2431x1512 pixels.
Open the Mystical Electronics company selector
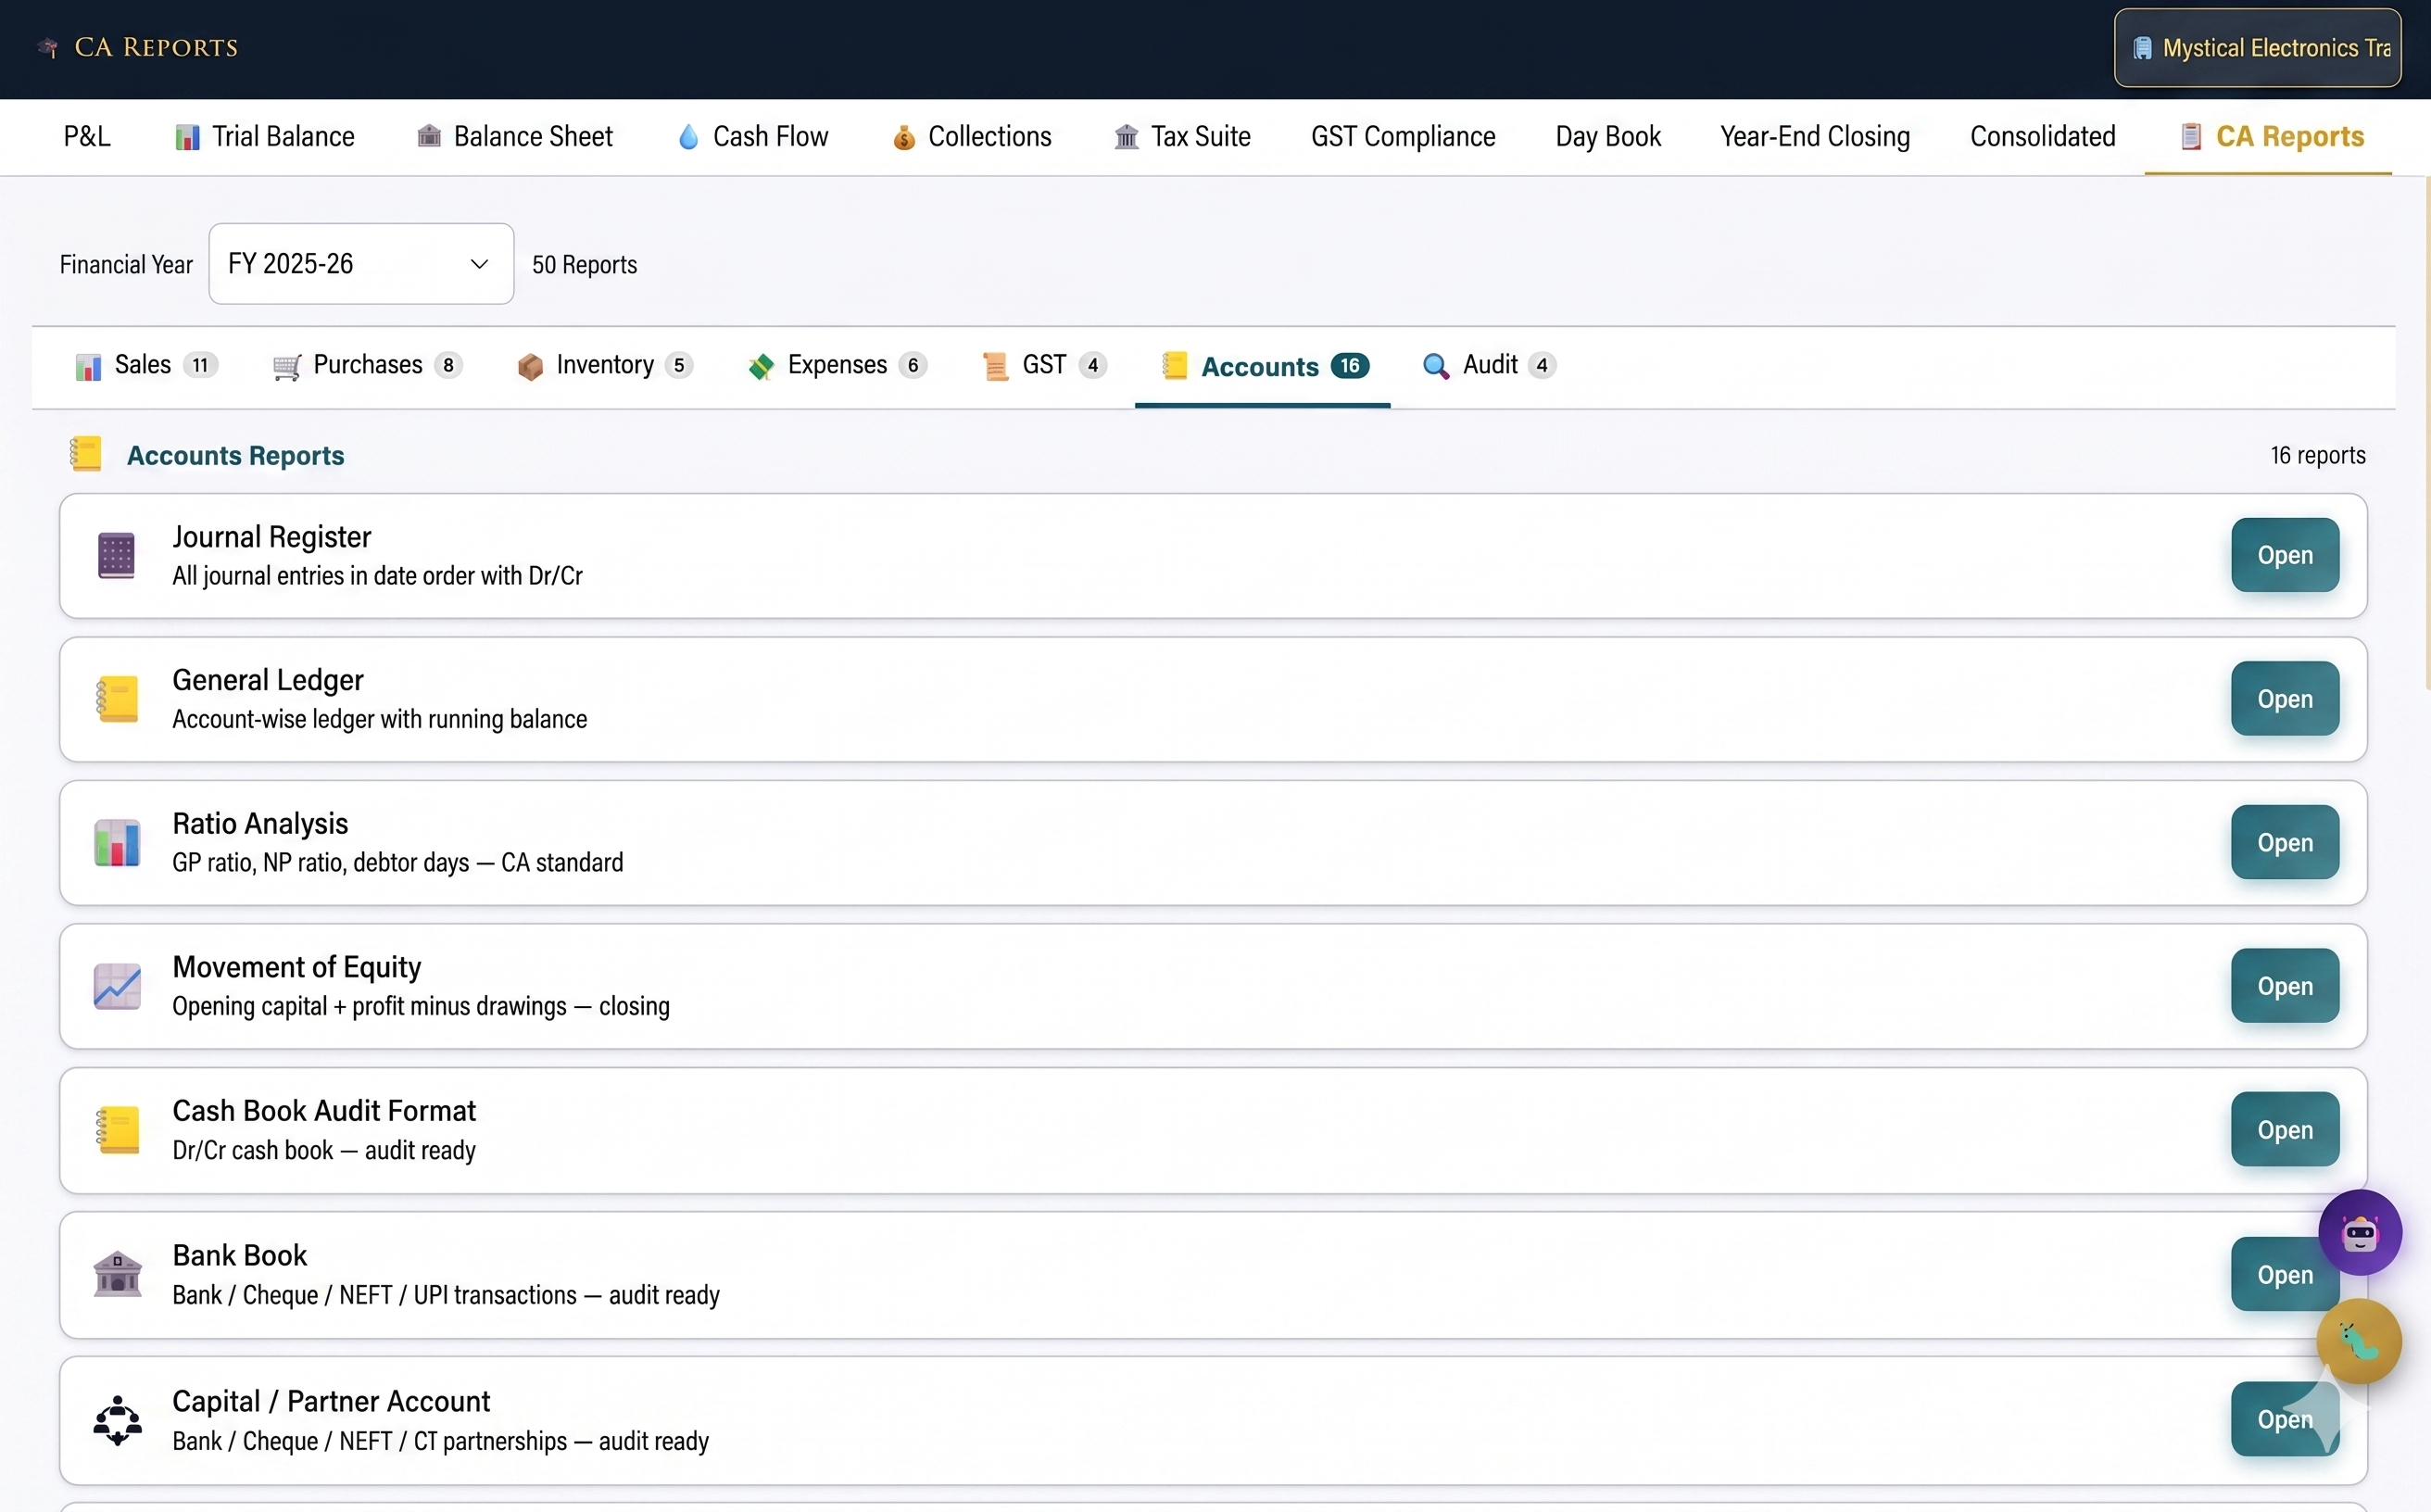pyautogui.click(x=2257, y=48)
